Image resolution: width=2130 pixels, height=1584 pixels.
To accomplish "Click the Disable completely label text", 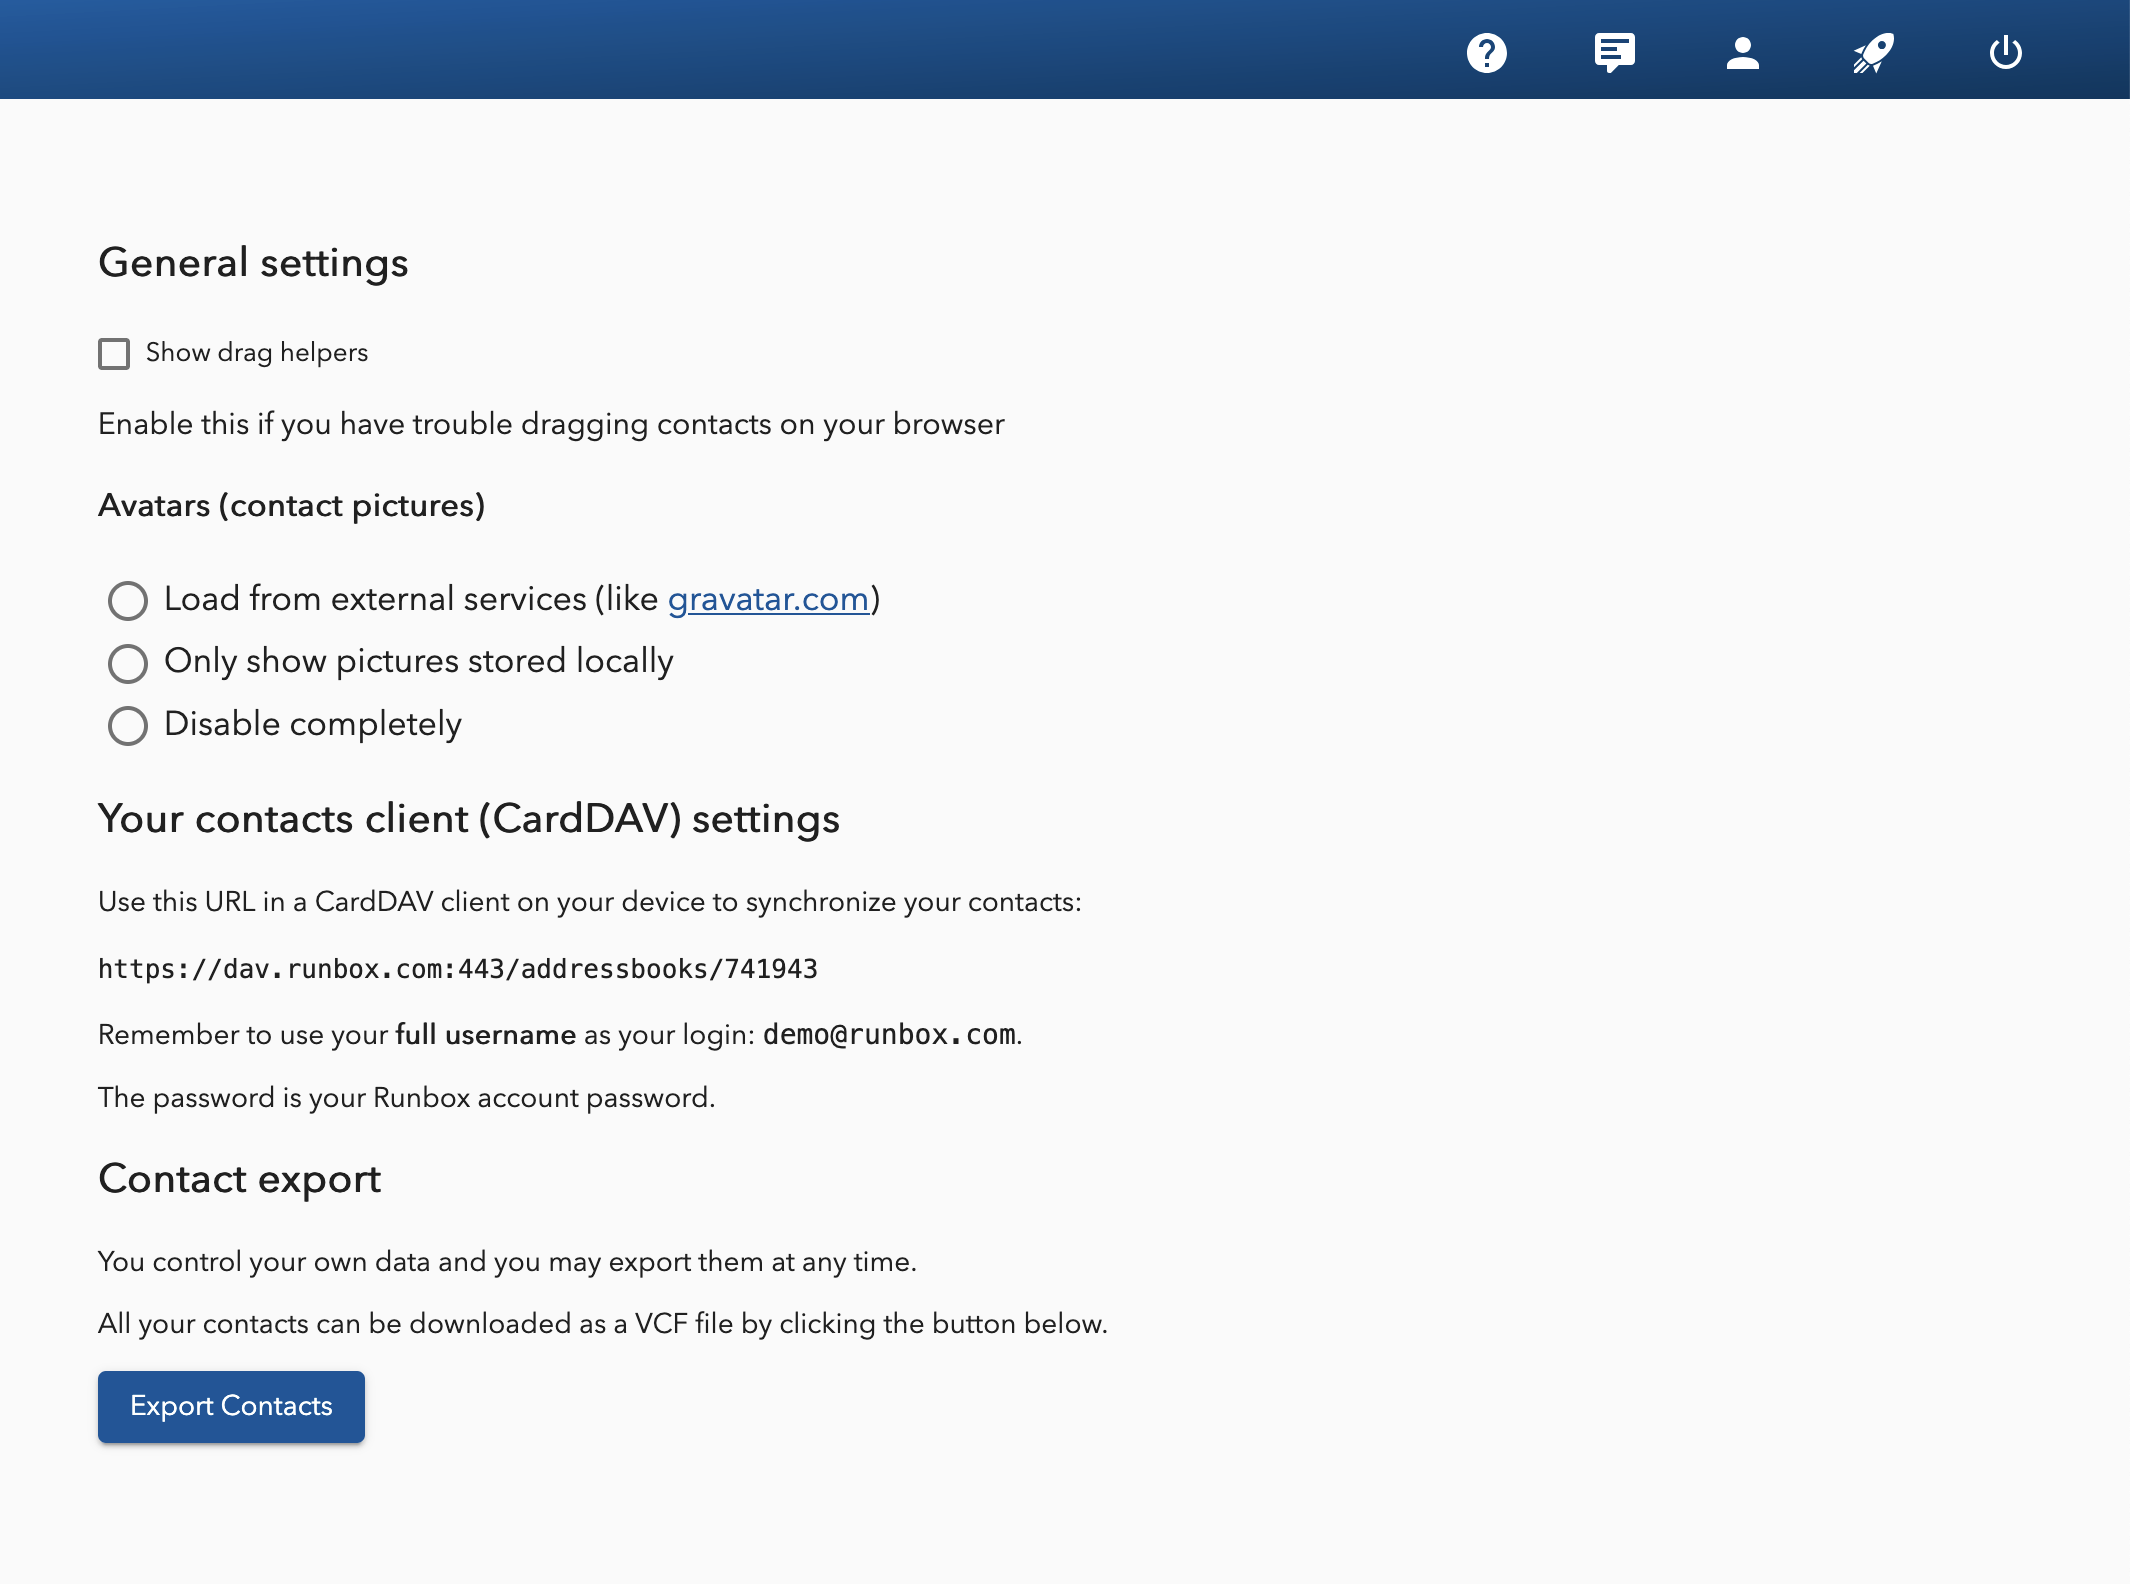I will 313,724.
